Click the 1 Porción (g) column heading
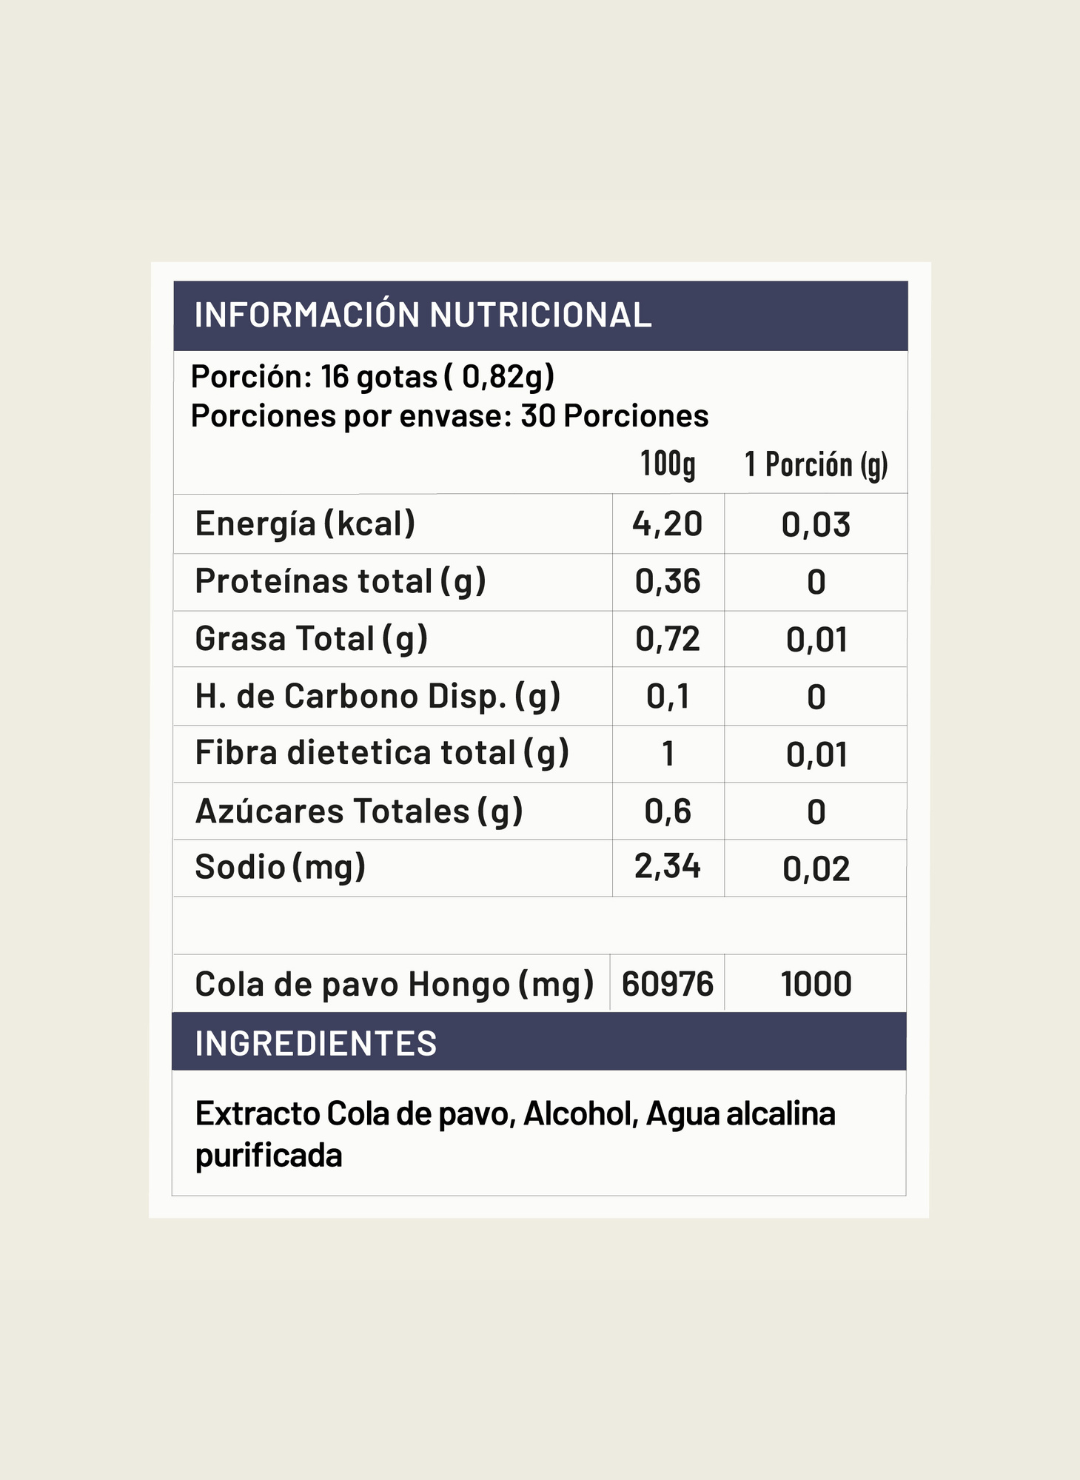The width and height of the screenshot is (1080, 1480). (816, 465)
